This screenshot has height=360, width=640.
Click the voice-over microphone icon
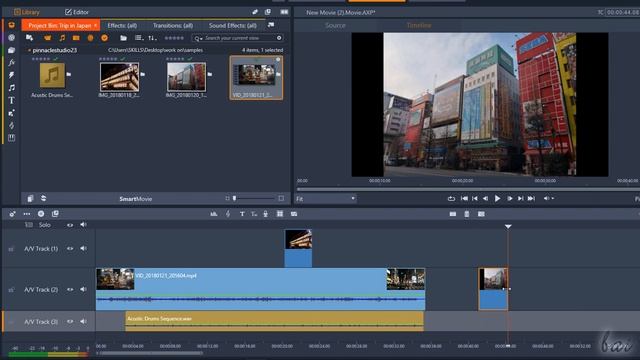coord(266,214)
